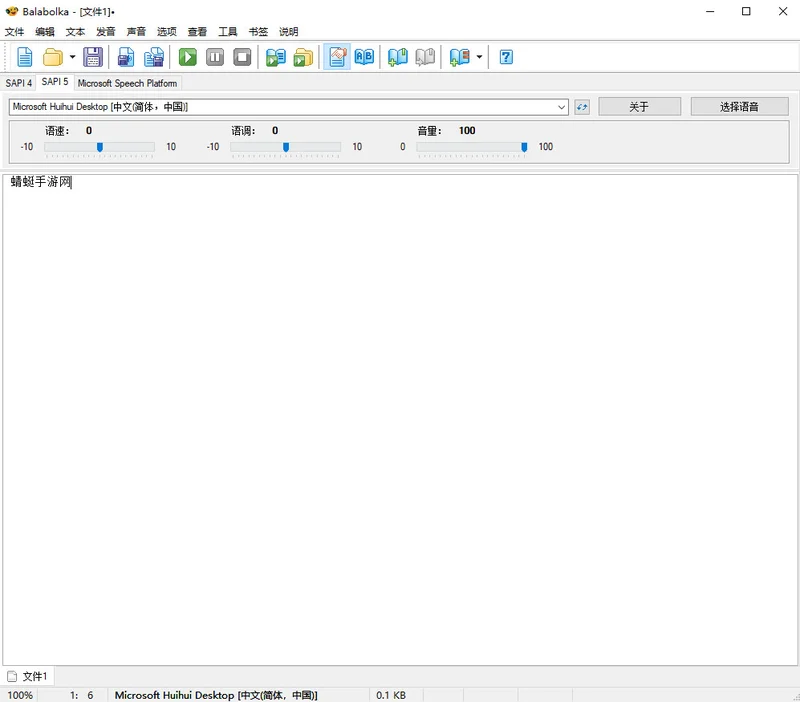Screen dimensions: 800x702
Task: Open the 编辑 menu
Action: 45,32
